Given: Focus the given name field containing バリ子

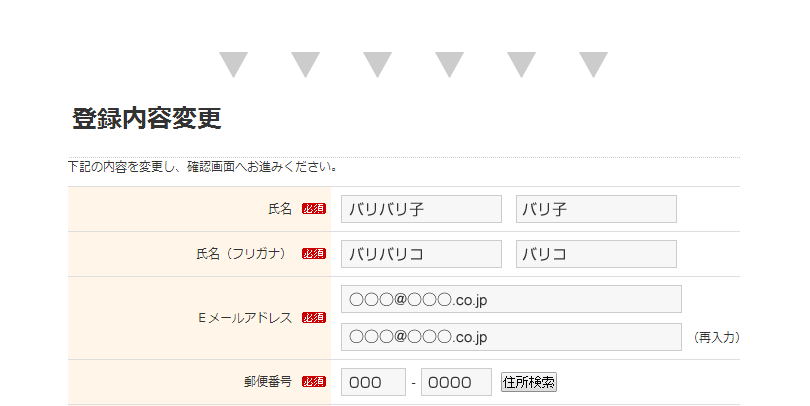Looking at the screenshot, I should coord(596,209).
